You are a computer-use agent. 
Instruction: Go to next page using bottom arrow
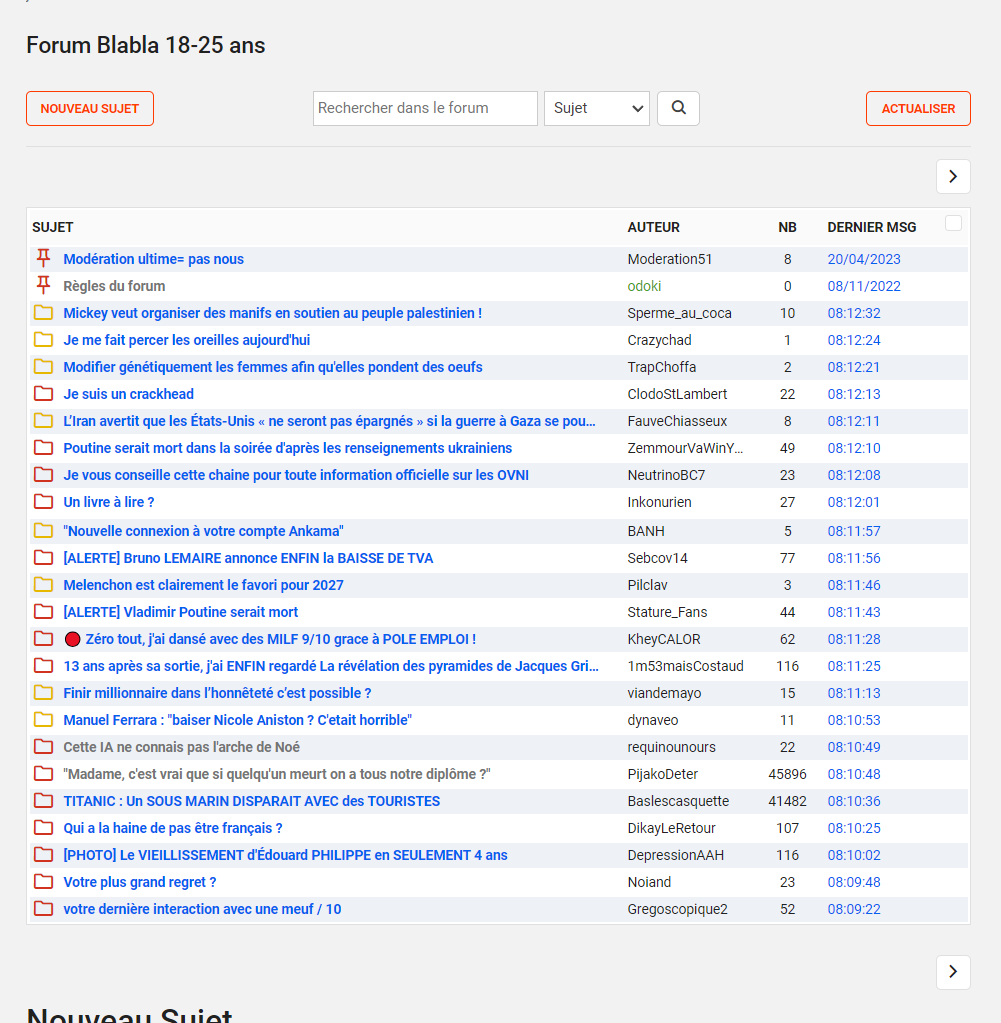953,972
